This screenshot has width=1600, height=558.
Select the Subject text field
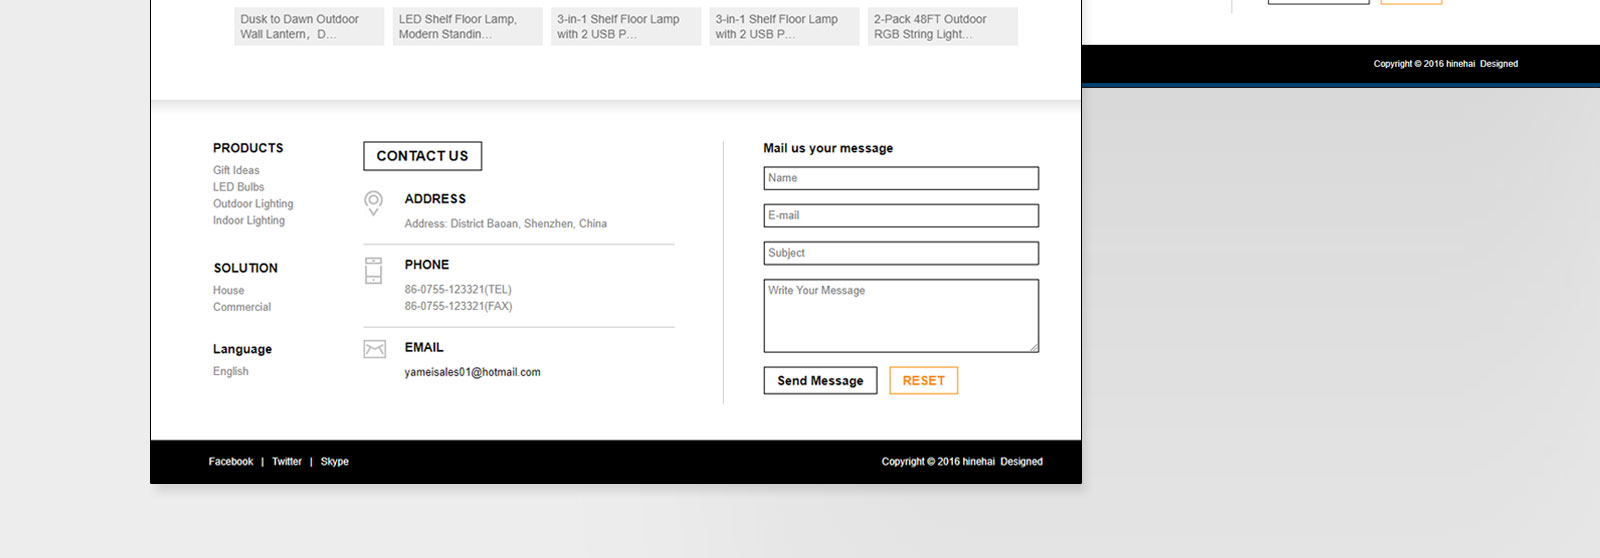coord(900,253)
